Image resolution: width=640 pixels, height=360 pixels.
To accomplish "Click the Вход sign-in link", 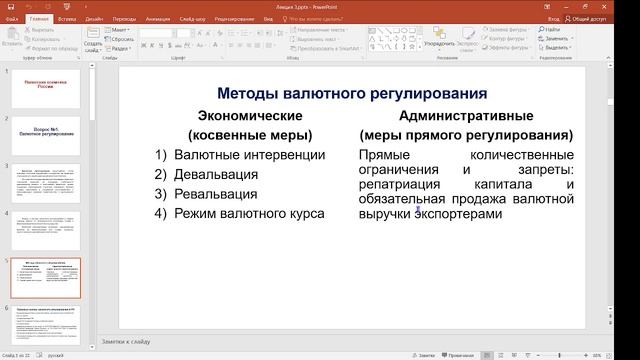I will (553, 19).
